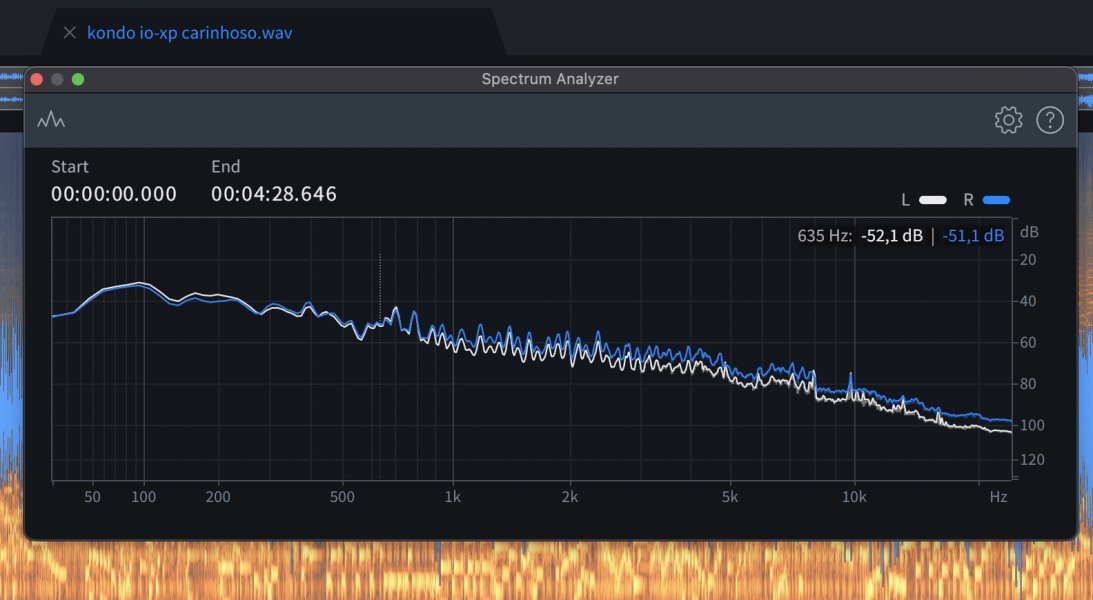
Task: Open the help question mark icon
Action: click(1050, 121)
